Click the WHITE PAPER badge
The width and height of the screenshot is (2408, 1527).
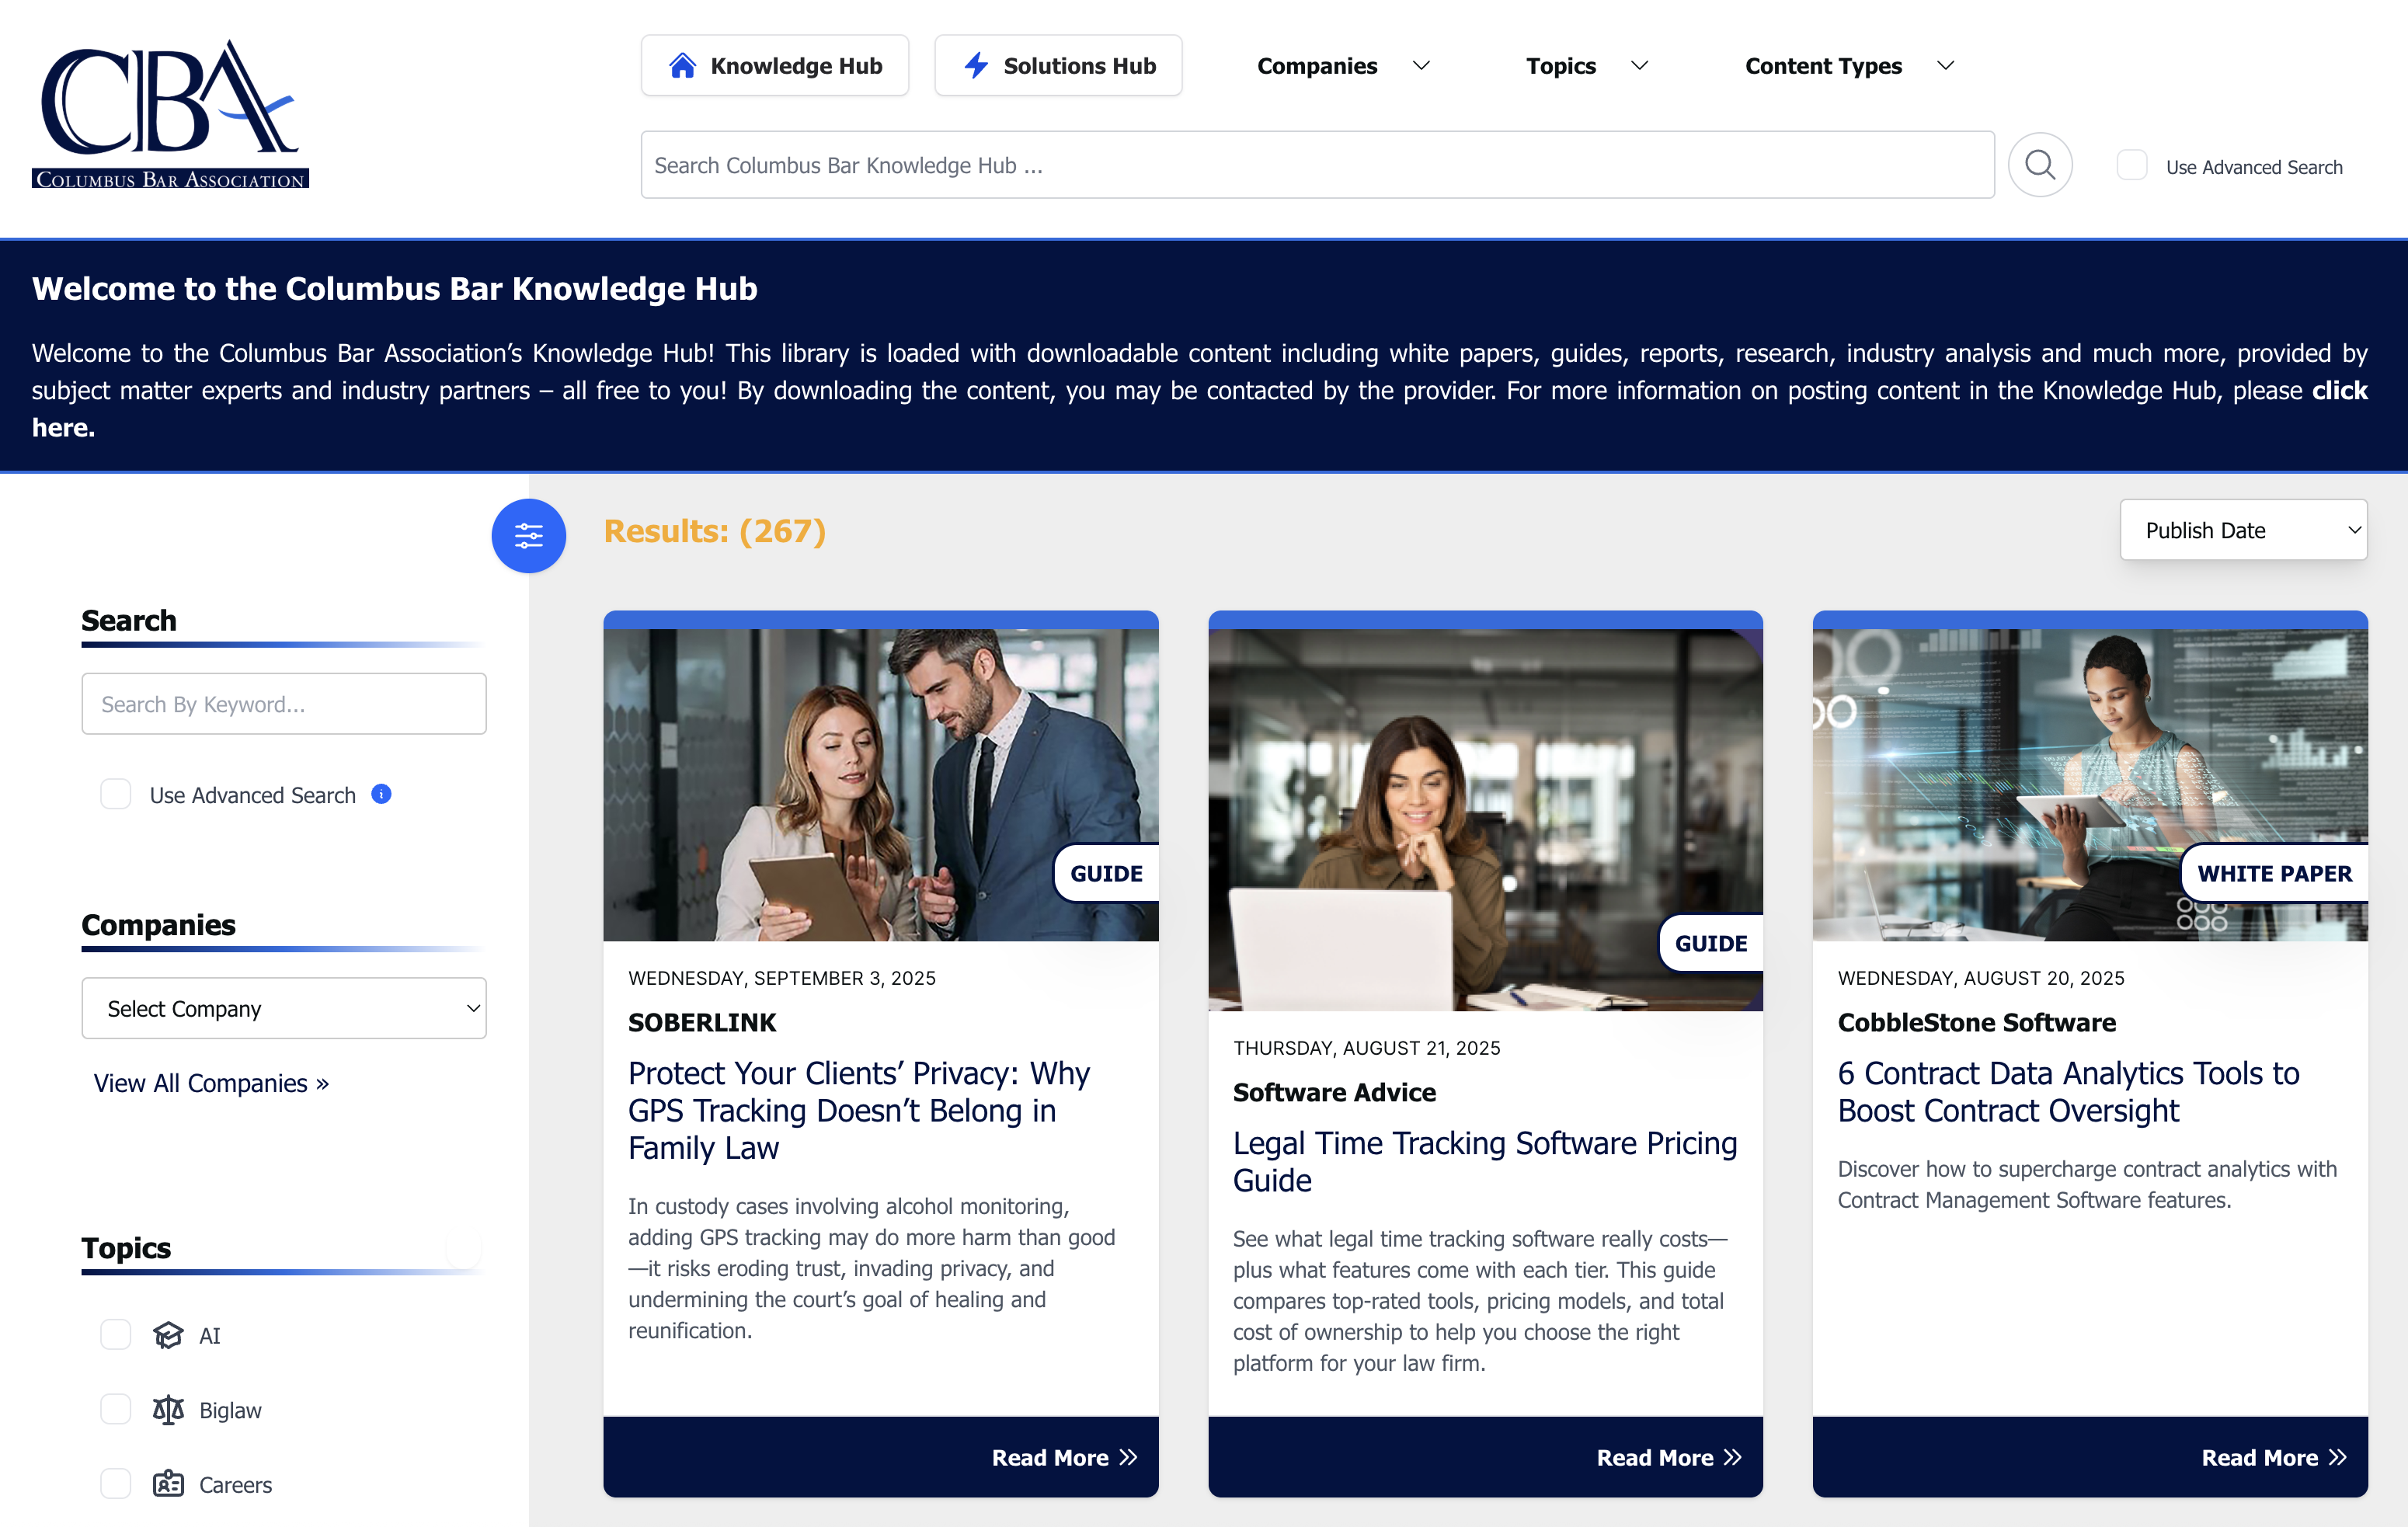pos(2274,873)
